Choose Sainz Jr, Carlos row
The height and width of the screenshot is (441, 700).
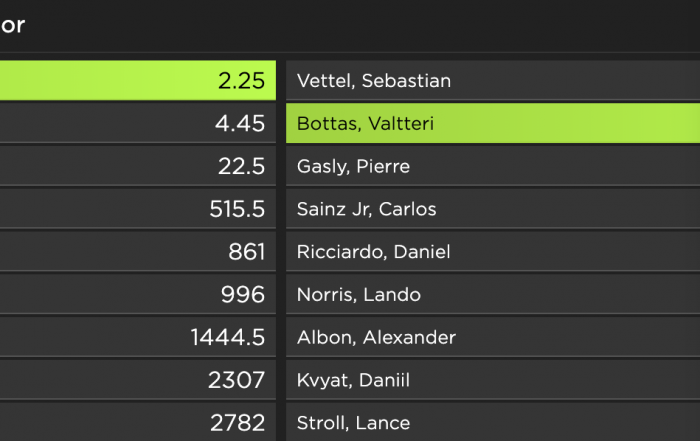(x=493, y=209)
